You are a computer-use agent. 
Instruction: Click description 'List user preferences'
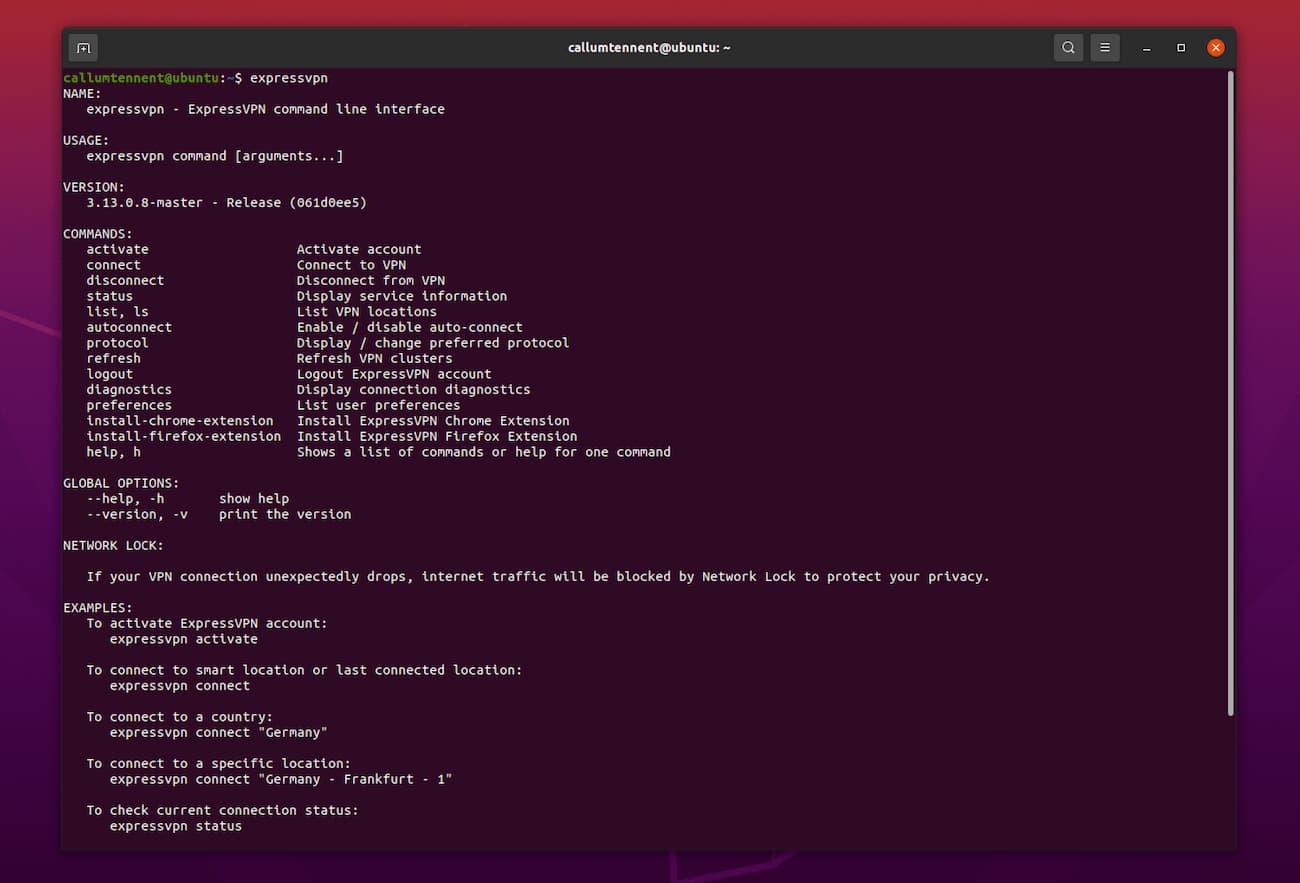tap(379, 405)
